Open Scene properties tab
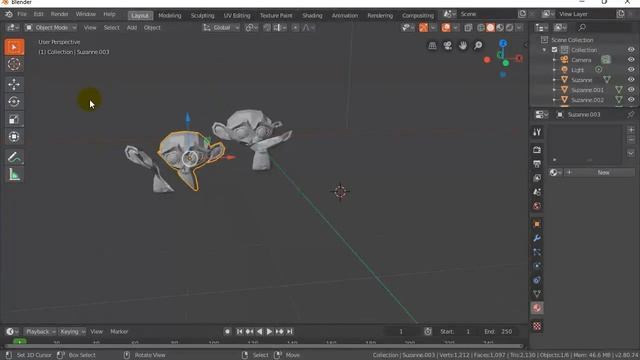 [537, 192]
